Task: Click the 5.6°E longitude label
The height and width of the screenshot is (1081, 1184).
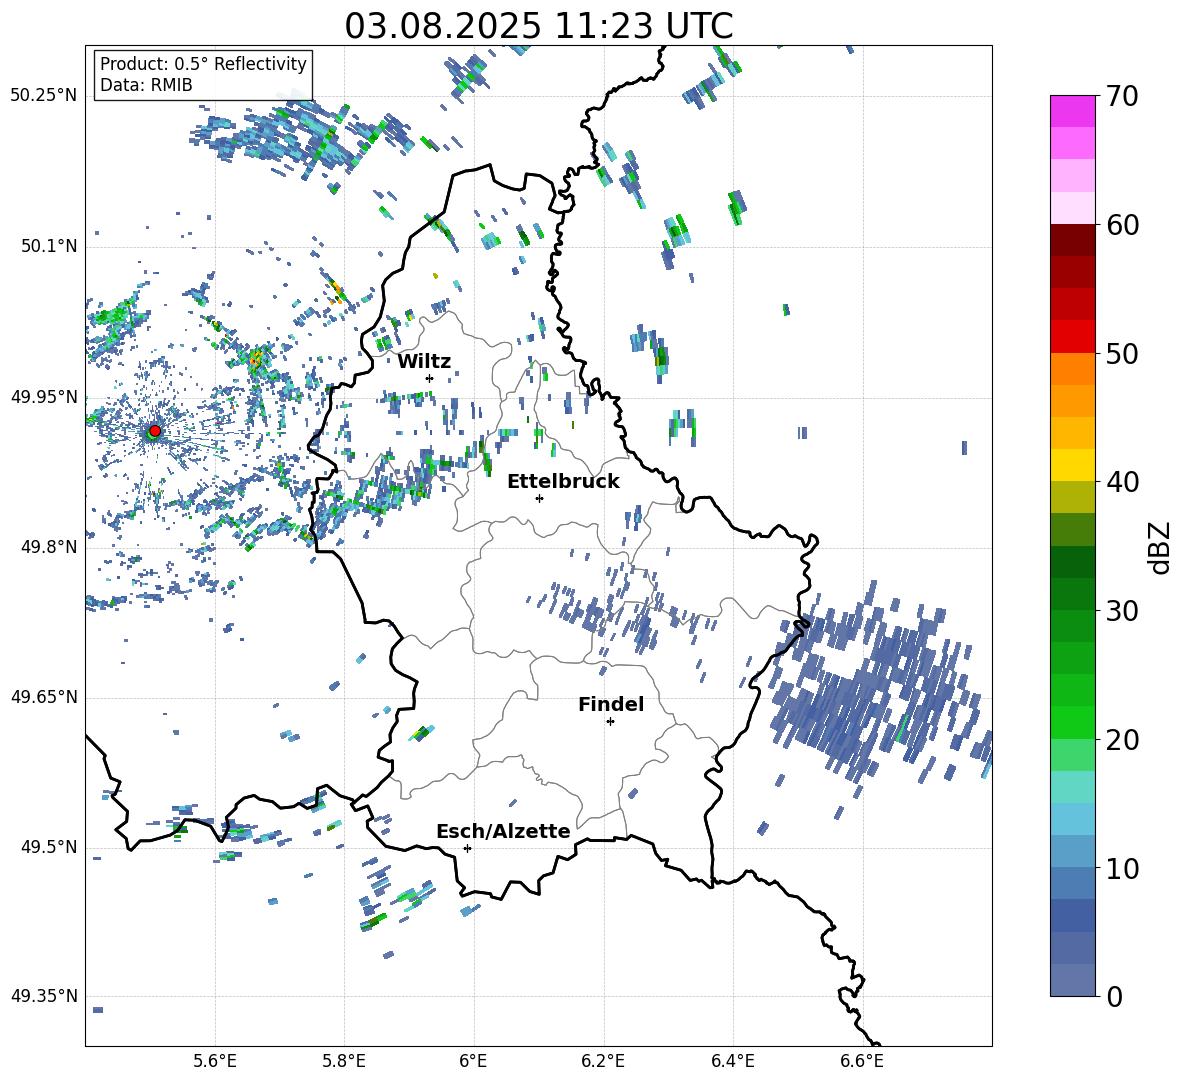Action: point(215,1061)
